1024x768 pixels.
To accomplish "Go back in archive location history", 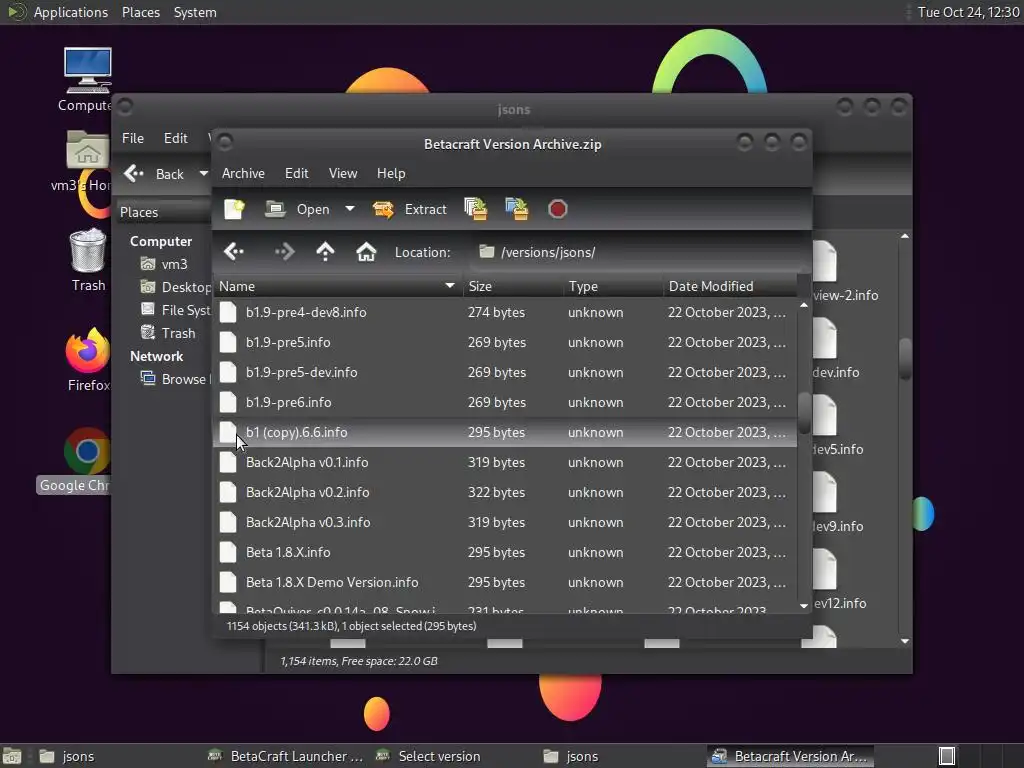I will tap(234, 251).
